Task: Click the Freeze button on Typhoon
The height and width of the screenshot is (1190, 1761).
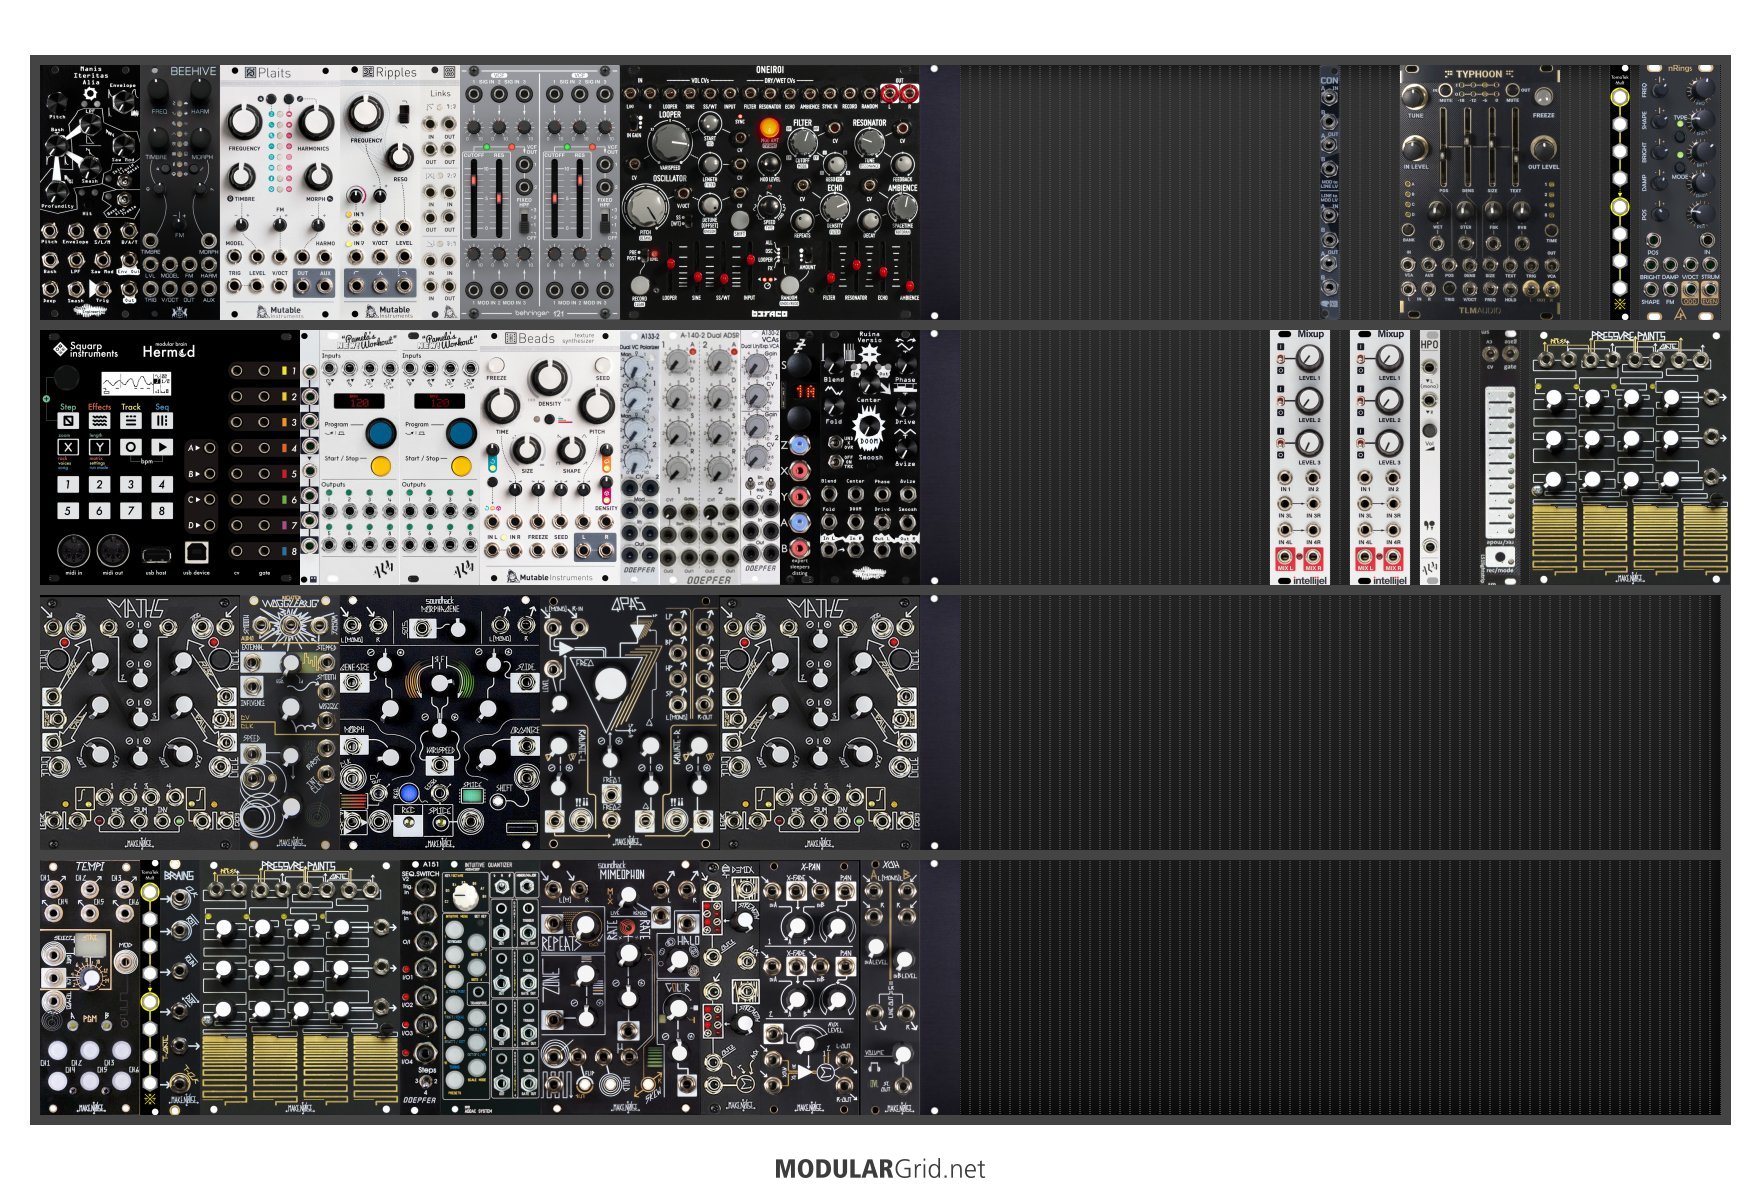Action: [x=1544, y=98]
